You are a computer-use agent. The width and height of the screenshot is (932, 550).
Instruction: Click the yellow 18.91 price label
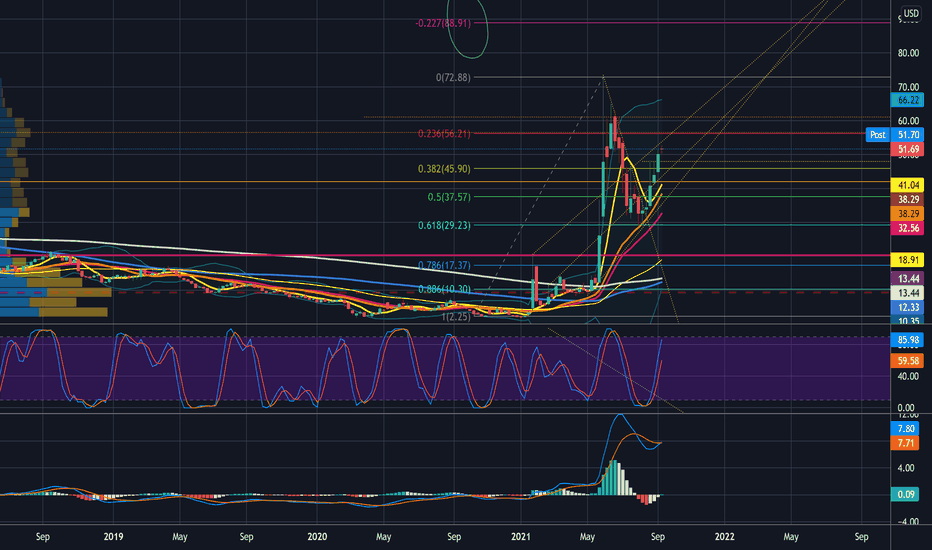point(908,259)
